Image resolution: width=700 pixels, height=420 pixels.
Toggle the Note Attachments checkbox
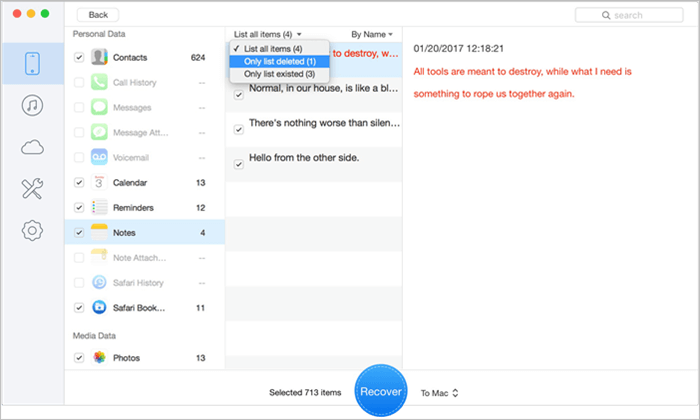[x=79, y=257]
